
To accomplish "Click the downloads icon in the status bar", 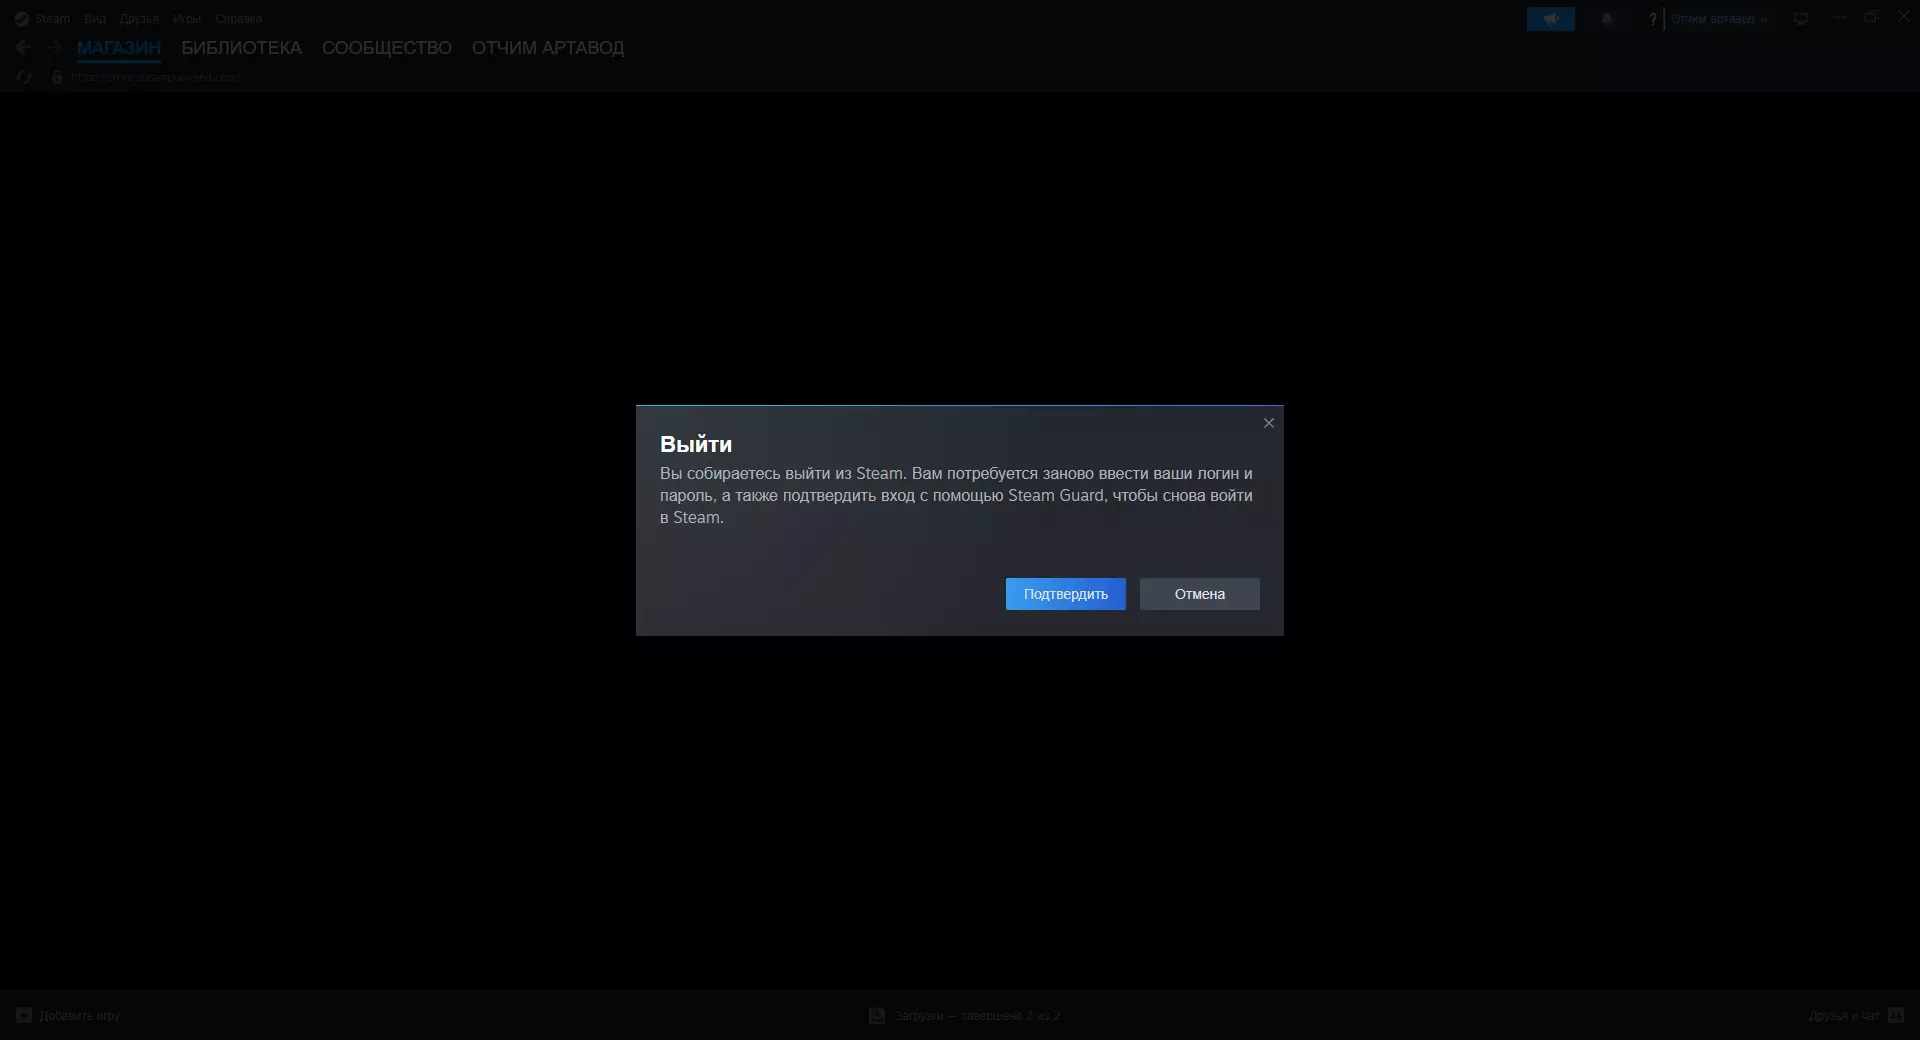I will [877, 1016].
